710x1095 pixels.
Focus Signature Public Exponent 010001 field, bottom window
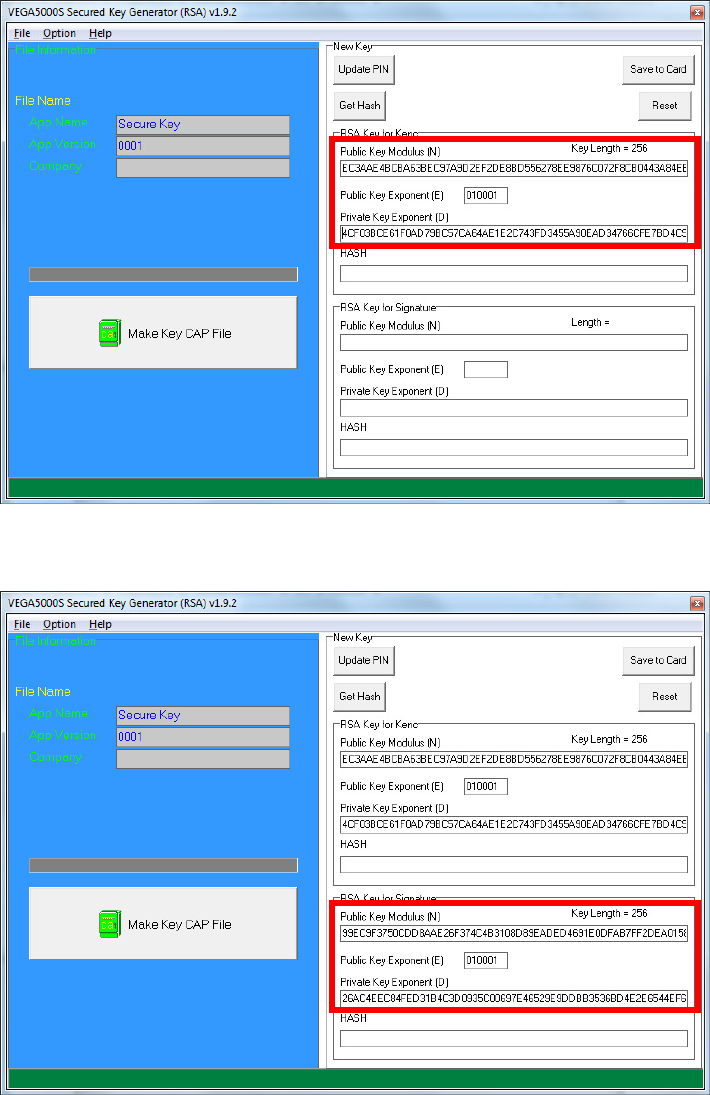(486, 960)
